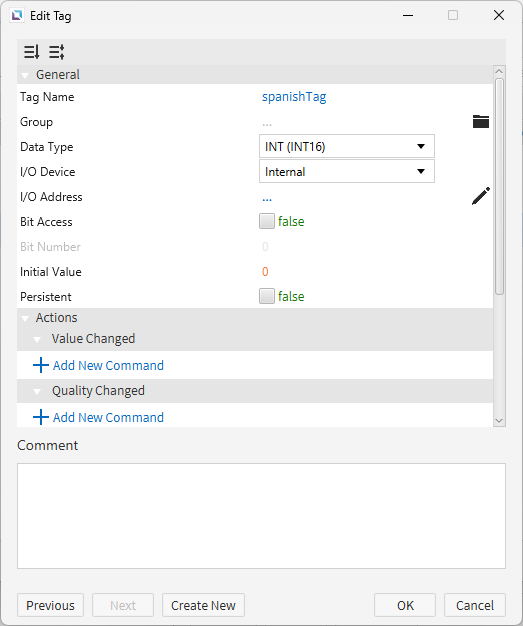Open the Data Type dropdown

[347, 146]
